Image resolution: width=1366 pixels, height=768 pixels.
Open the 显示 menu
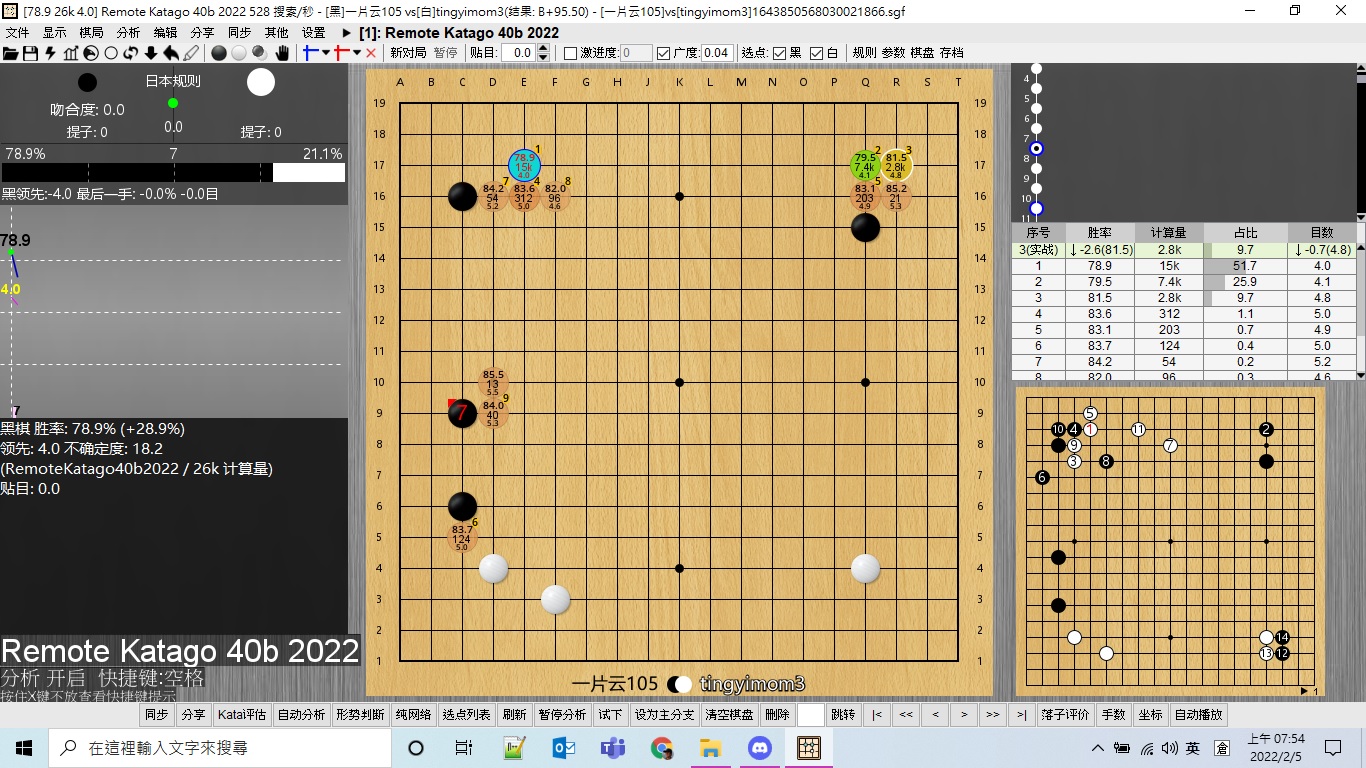pos(54,32)
